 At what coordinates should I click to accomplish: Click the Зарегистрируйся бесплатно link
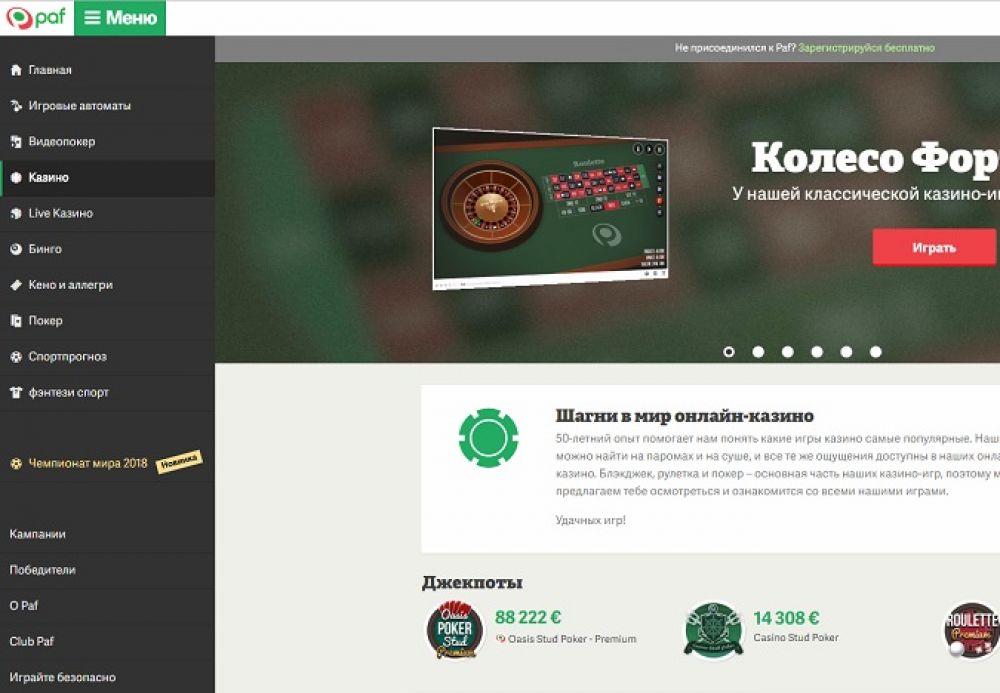[x=866, y=48]
